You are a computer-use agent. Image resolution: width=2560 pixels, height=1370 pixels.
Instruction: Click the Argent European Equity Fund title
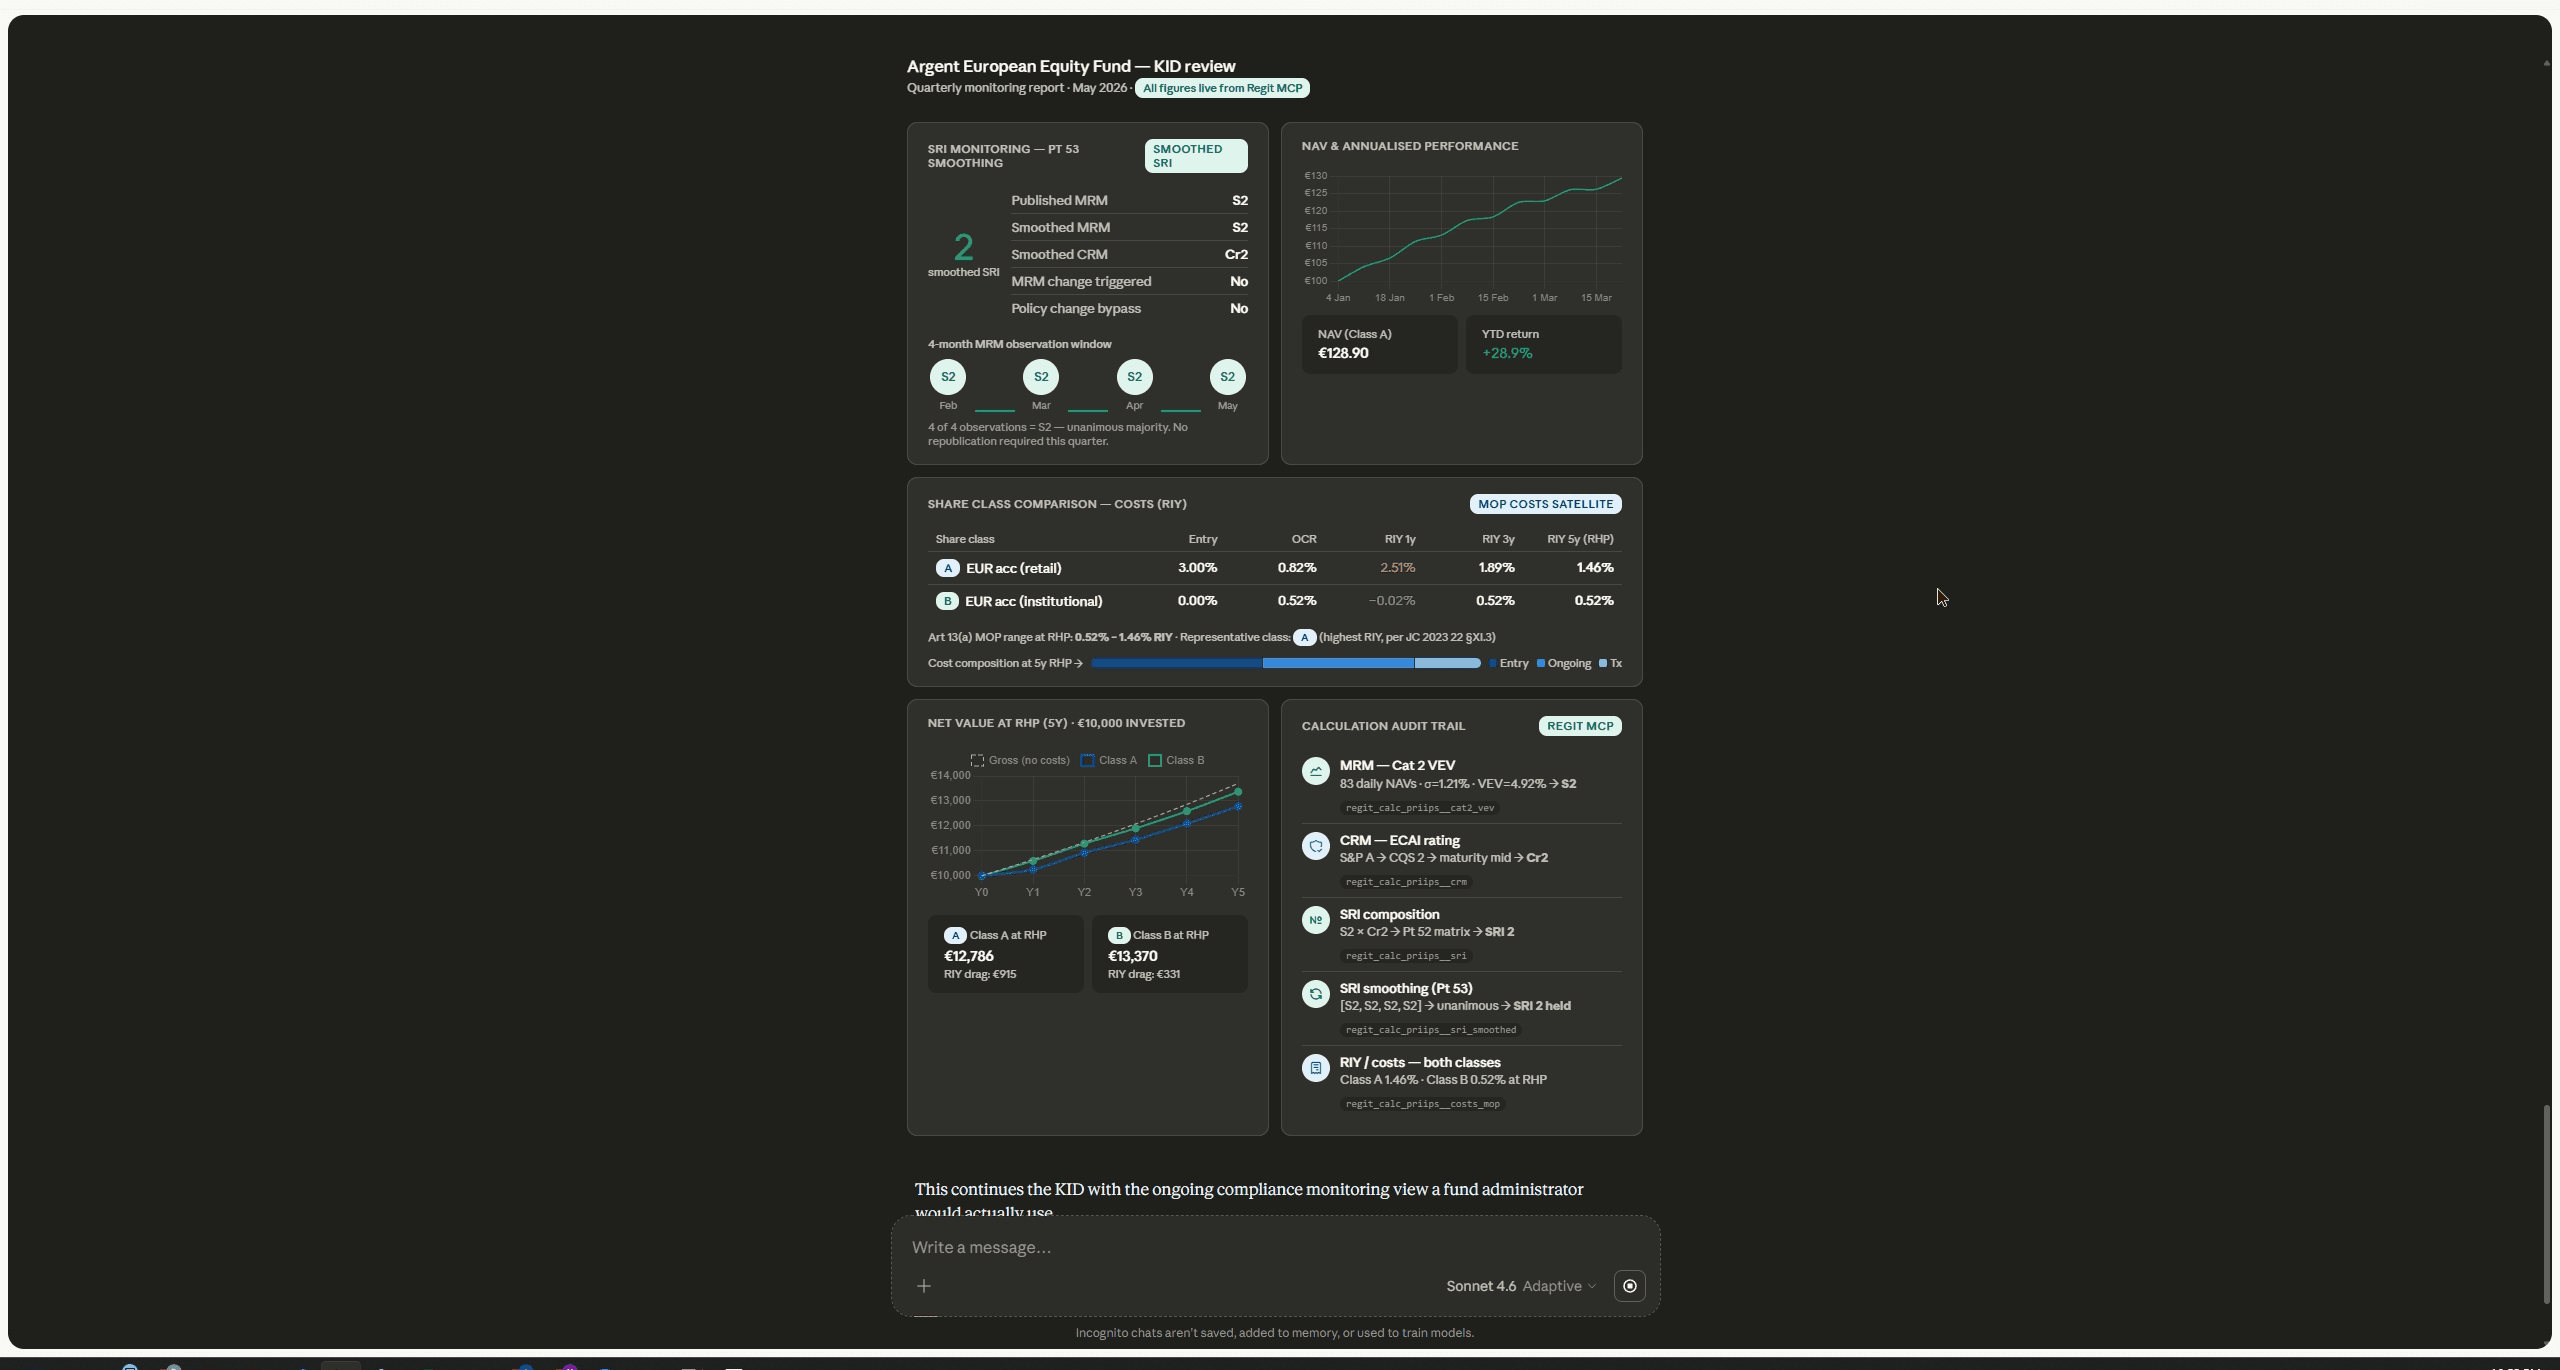(x=1071, y=66)
